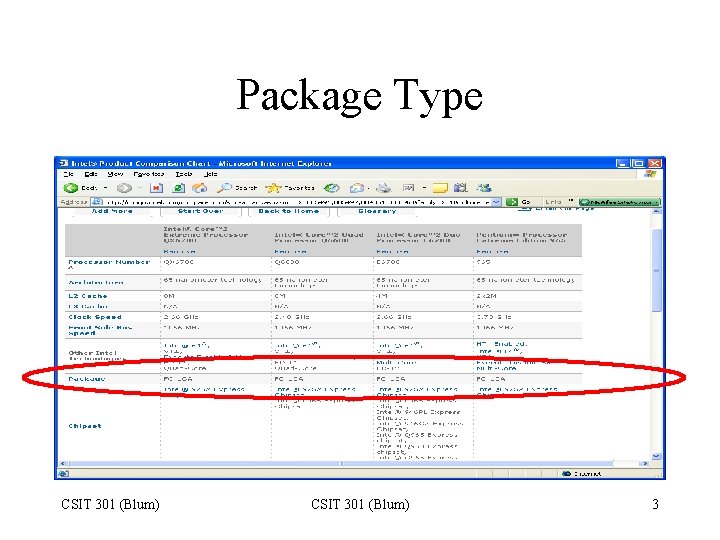Open Forward button history dropdown arrow
720x540 pixels.
tap(140, 188)
